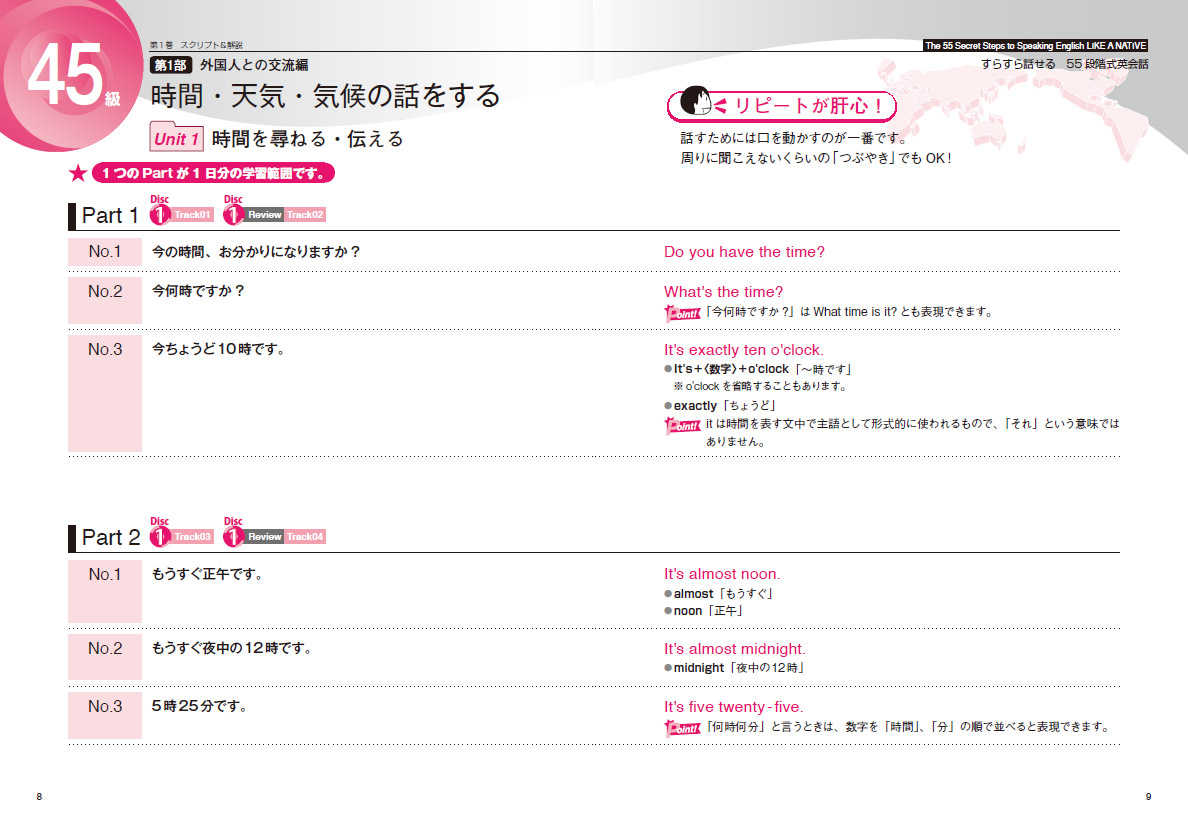The image size is (1188, 834).
Task: Click the sentence 今ちょうど10時です。
Action: coord(219,349)
